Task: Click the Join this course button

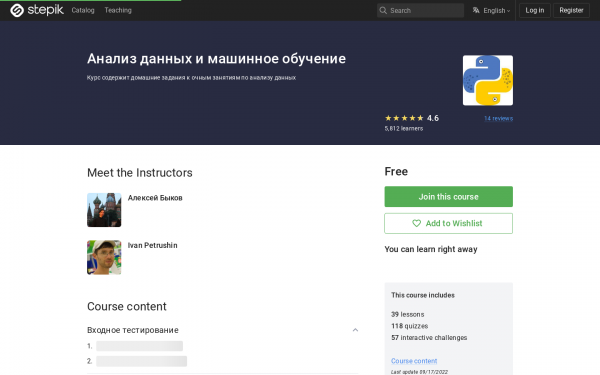Action: coord(448,197)
